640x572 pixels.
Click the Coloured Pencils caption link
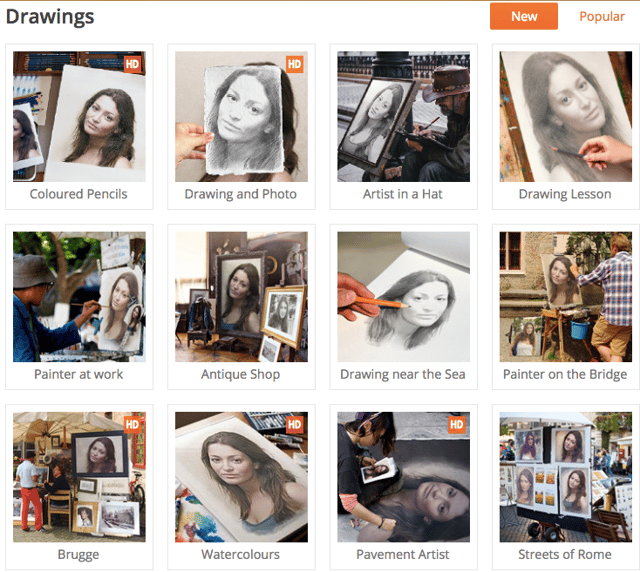[x=78, y=194]
